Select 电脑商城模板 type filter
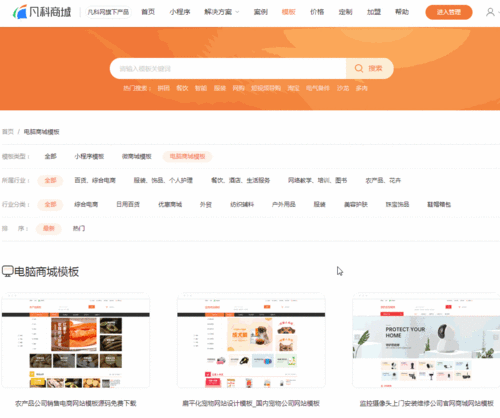500x418 pixels. [187, 156]
